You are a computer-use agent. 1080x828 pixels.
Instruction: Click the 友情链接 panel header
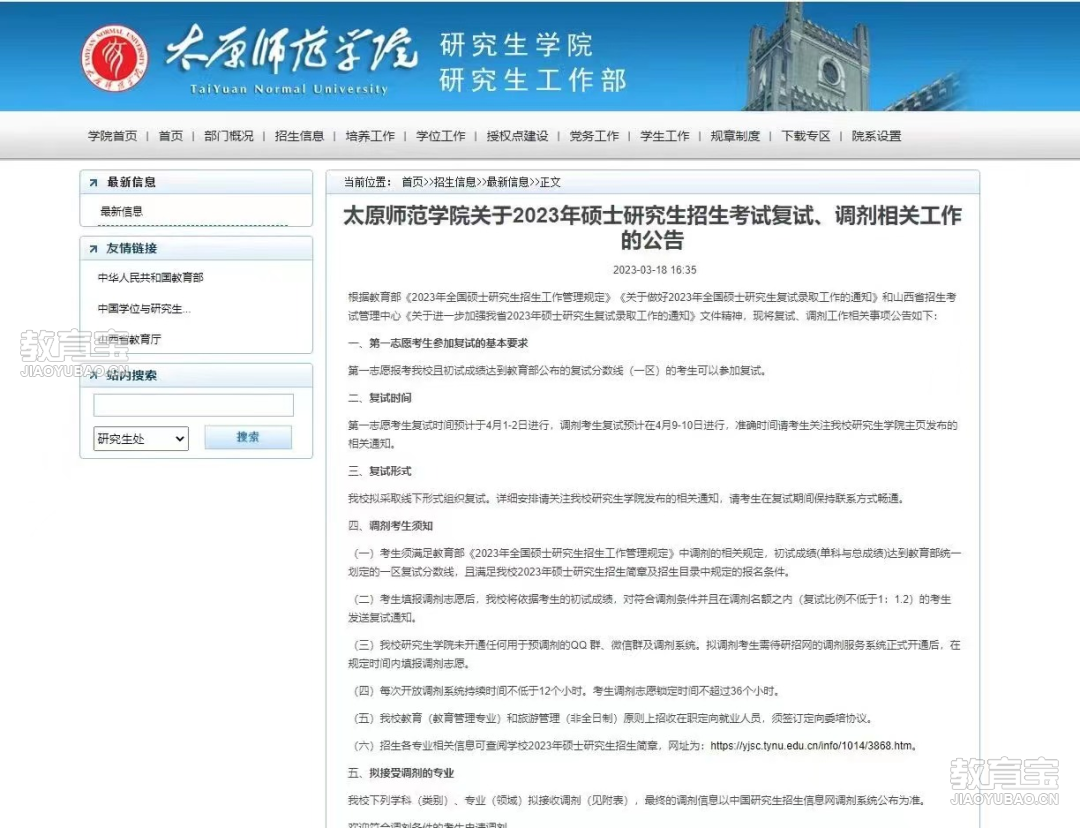196,249
